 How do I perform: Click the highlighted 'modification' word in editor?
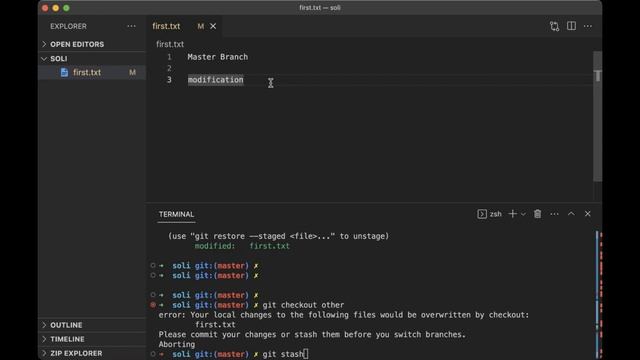coord(216,80)
